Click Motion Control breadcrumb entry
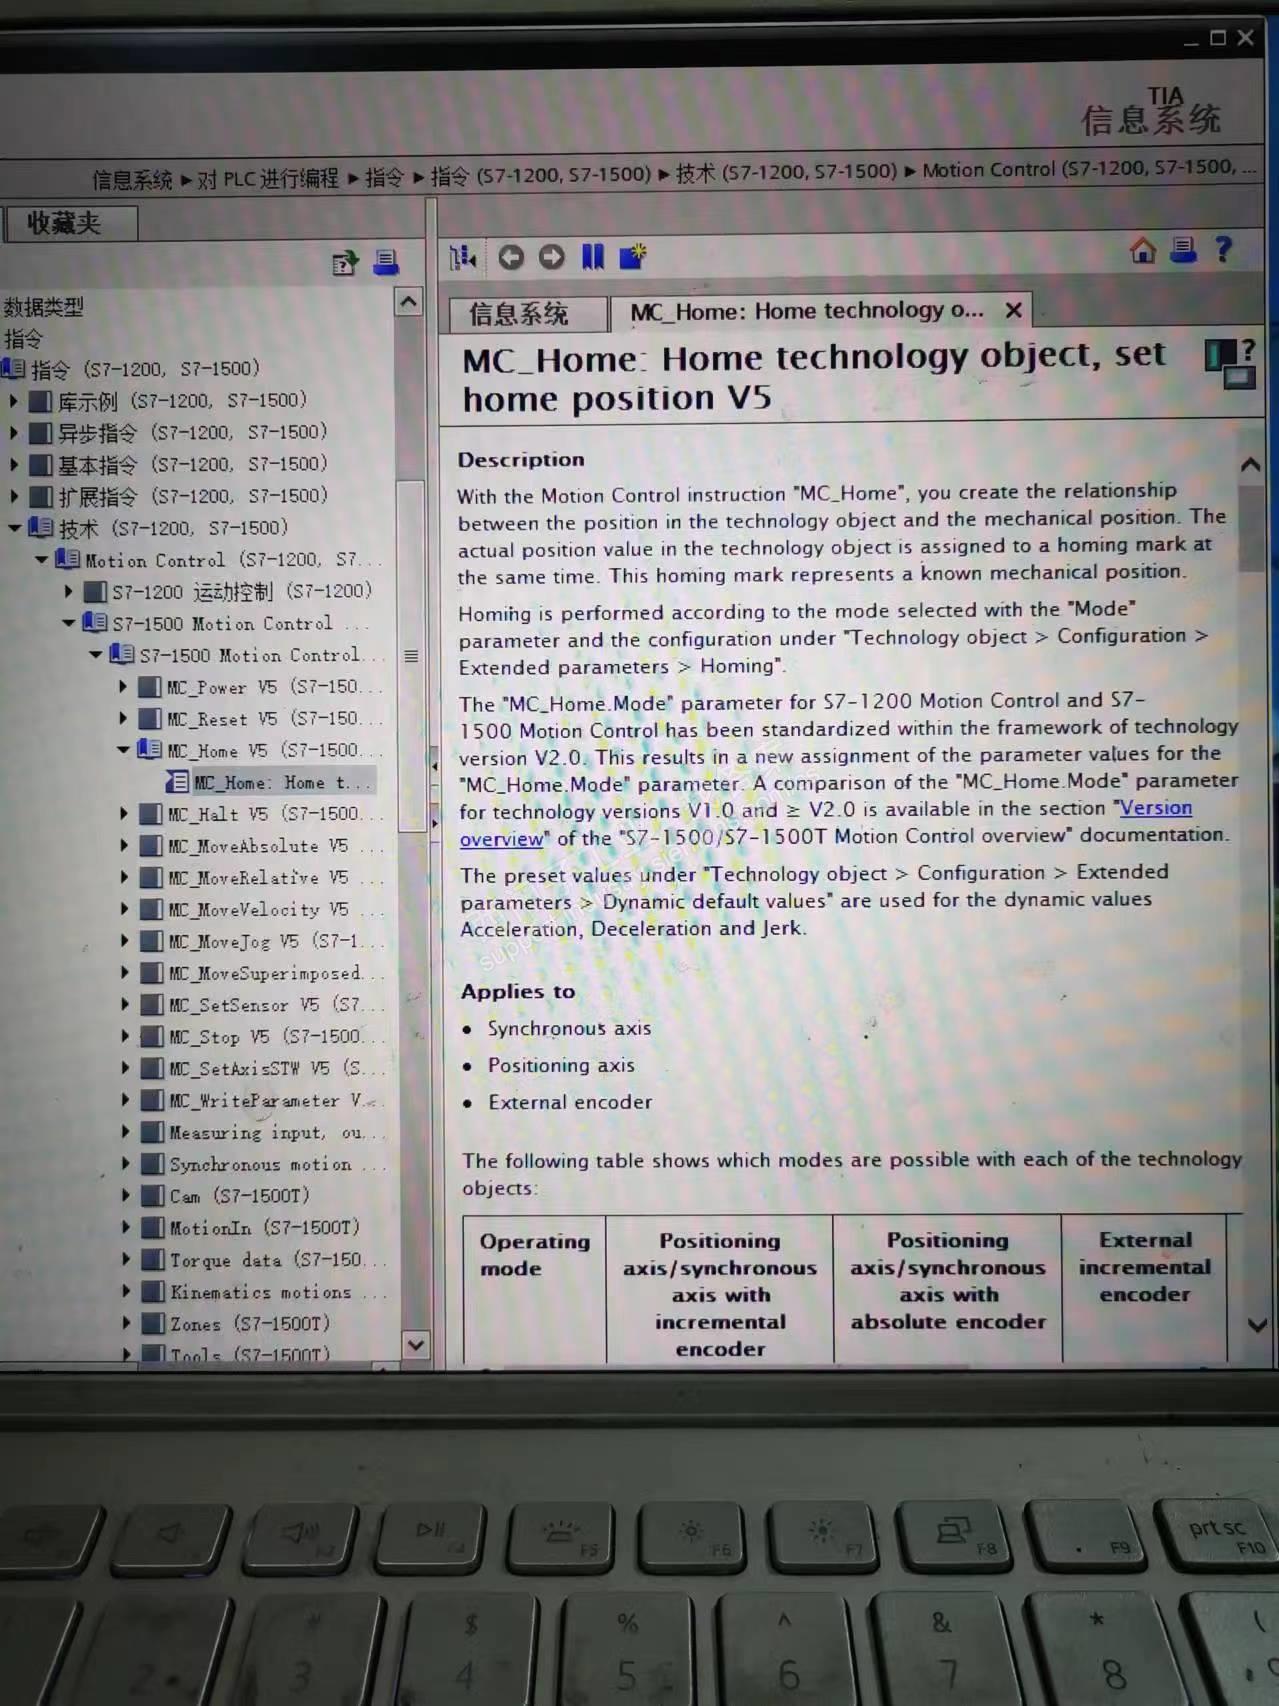 point(1088,169)
